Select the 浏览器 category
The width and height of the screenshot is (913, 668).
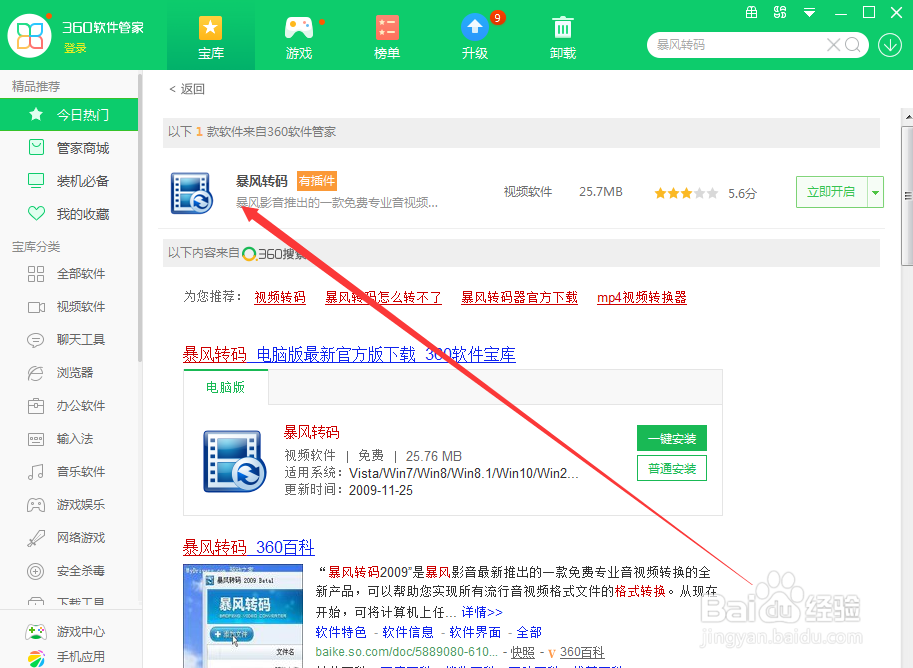[69, 373]
